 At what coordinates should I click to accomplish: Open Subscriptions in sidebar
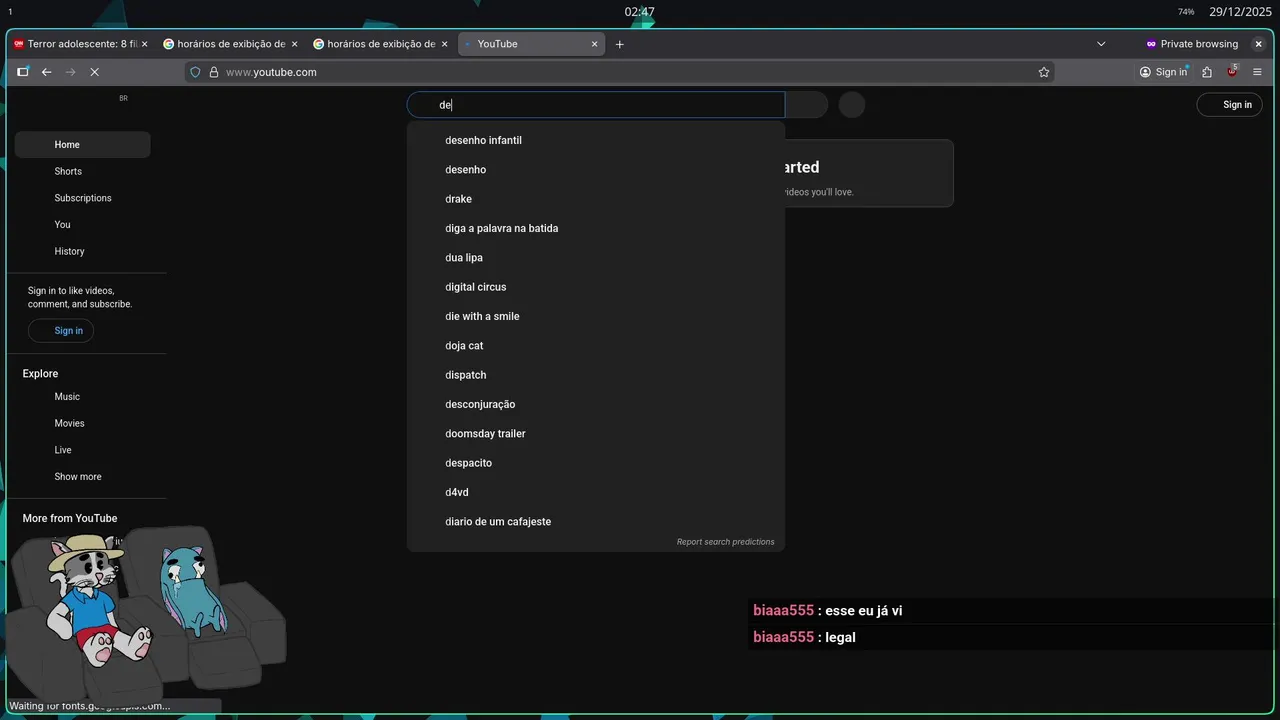(82, 198)
